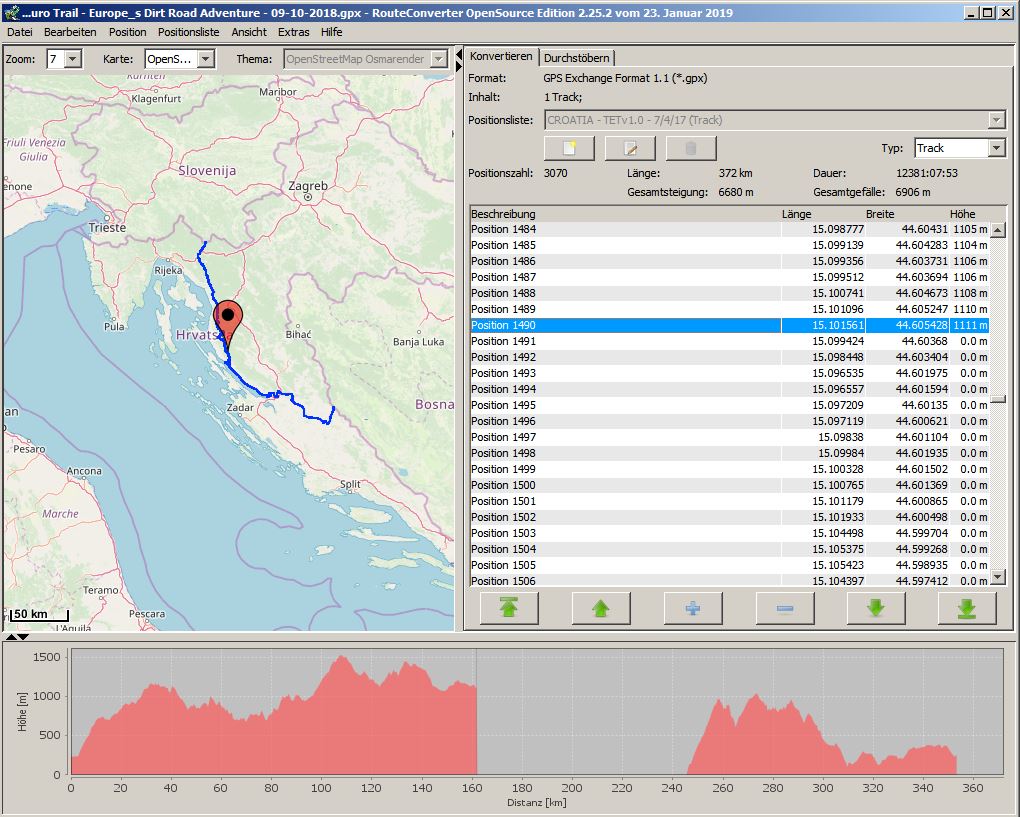Move selected position up one row
This screenshot has width=1020, height=817.
click(601, 608)
